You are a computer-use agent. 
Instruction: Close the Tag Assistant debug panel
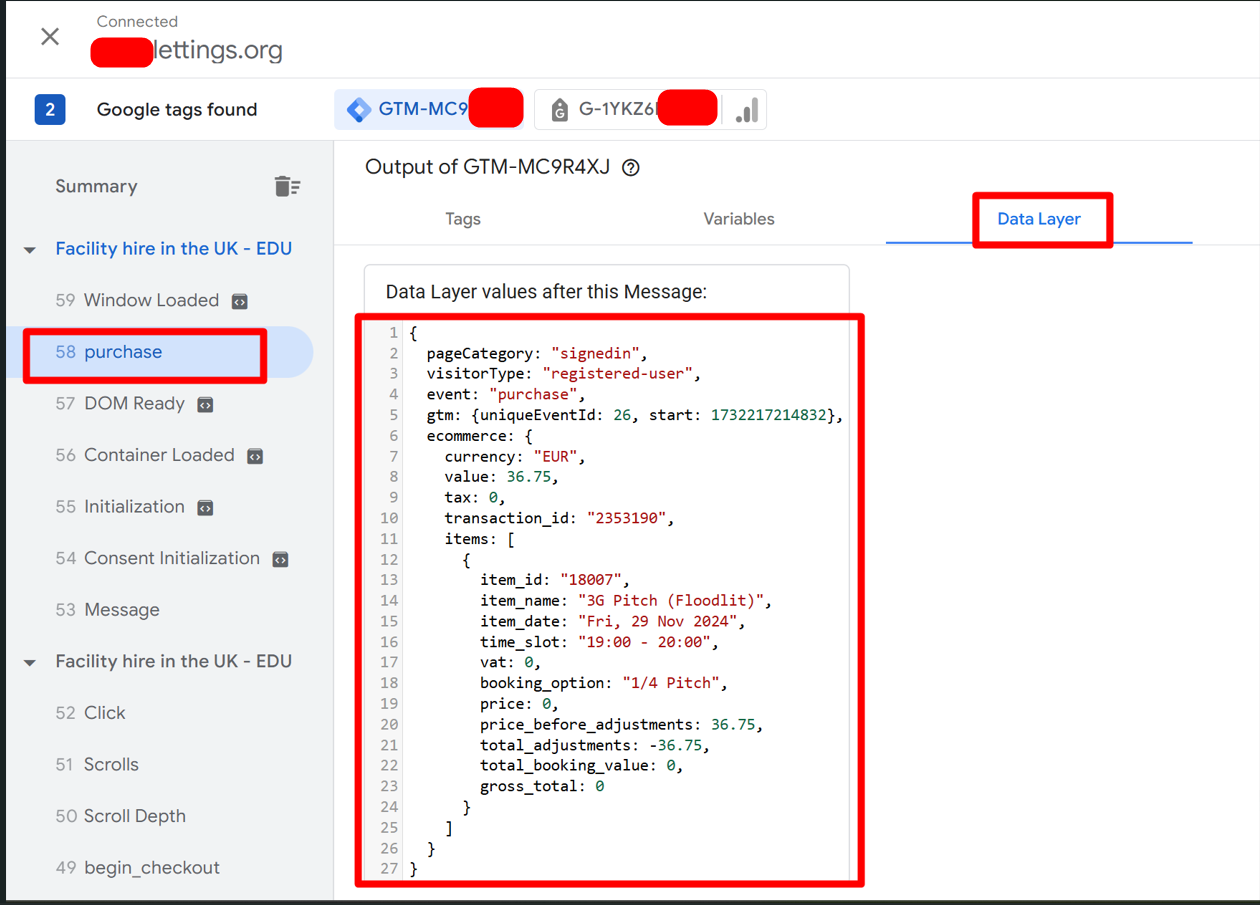(x=50, y=37)
